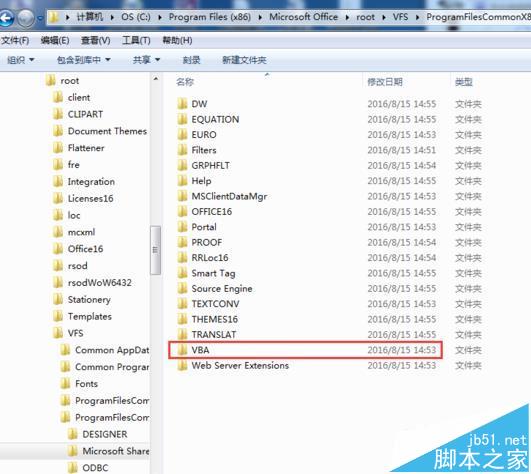Select DESIGNER in the navigation tree

(x=105, y=434)
